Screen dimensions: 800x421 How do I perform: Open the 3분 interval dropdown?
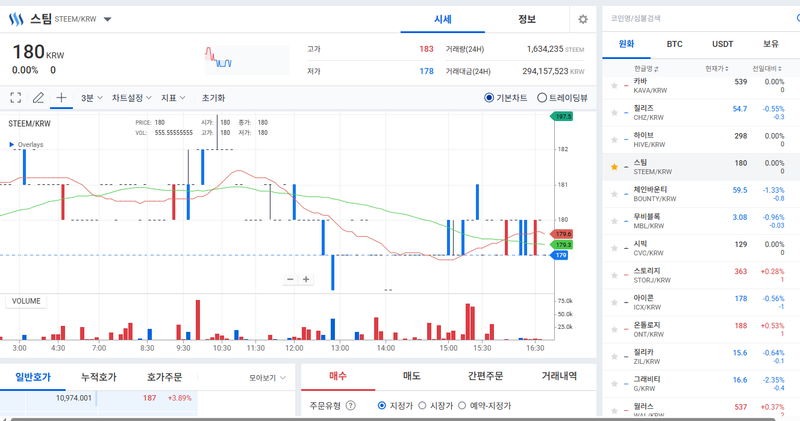(x=92, y=97)
